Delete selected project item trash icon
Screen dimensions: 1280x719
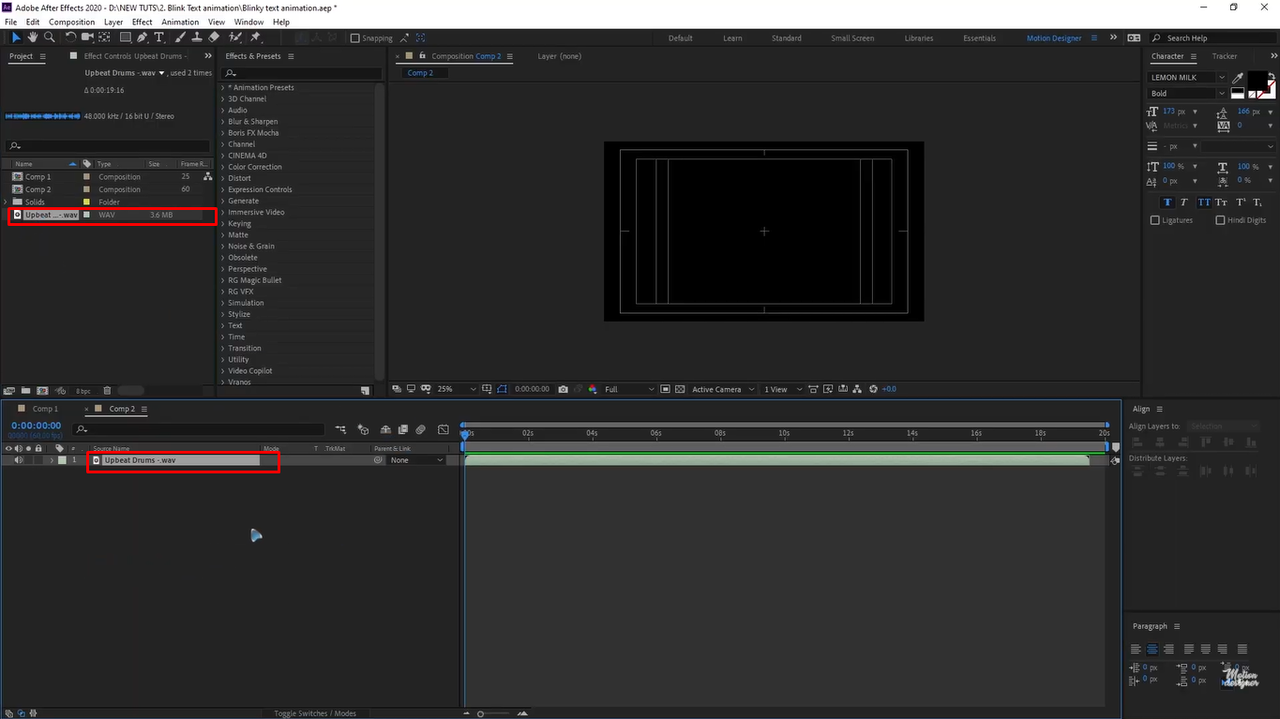point(107,390)
